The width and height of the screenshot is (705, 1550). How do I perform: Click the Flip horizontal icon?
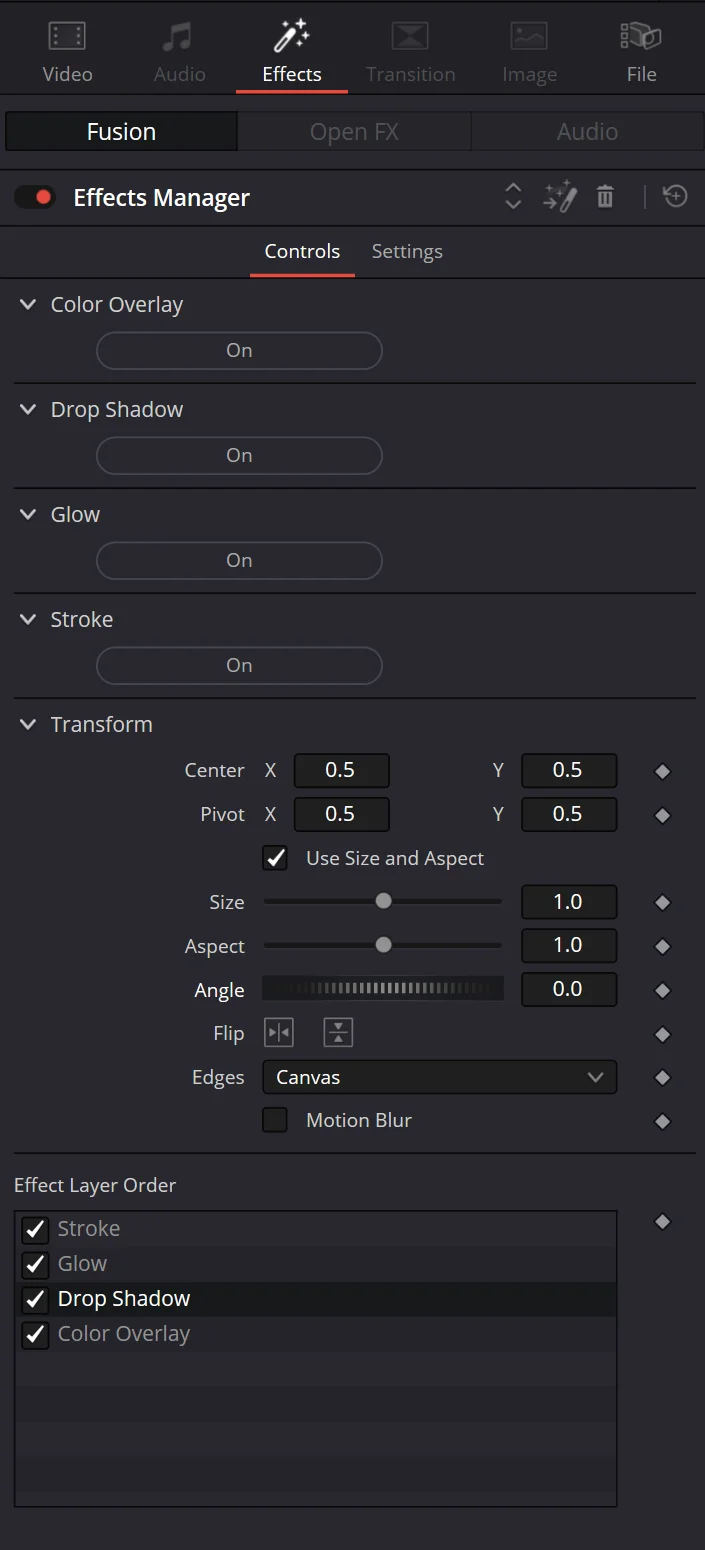point(279,1033)
